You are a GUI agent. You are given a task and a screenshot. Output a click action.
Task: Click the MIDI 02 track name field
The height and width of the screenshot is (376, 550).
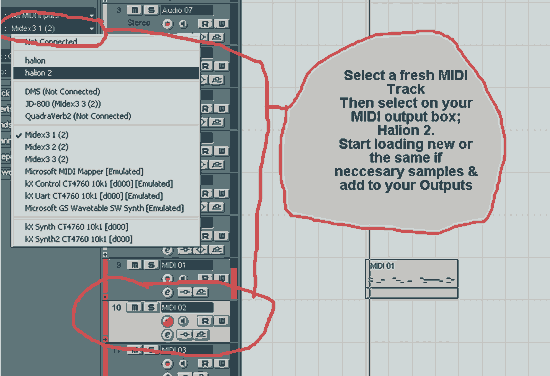tap(187, 308)
